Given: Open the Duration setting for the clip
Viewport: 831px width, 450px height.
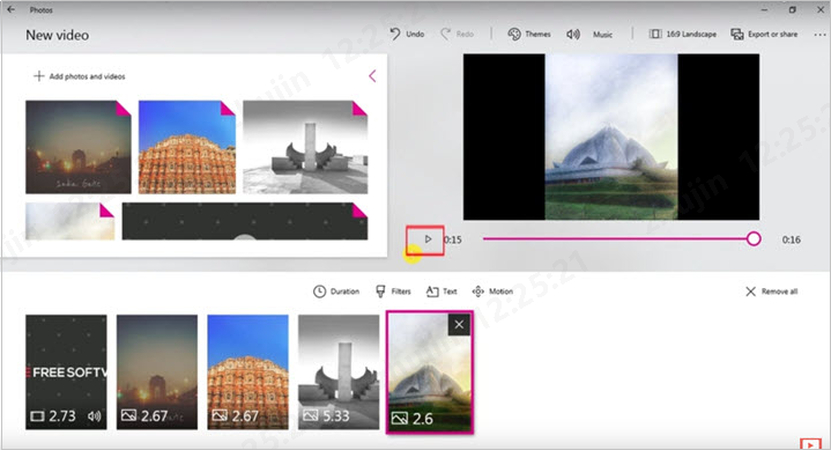Looking at the screenshot, I should click(x=336, y=291).
